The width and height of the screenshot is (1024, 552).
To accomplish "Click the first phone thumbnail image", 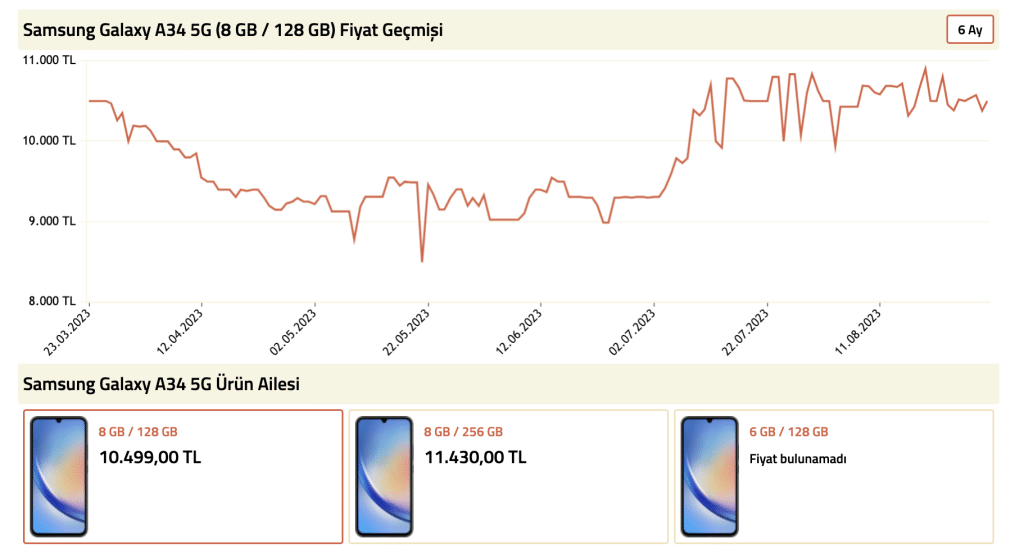I will 59,477.
